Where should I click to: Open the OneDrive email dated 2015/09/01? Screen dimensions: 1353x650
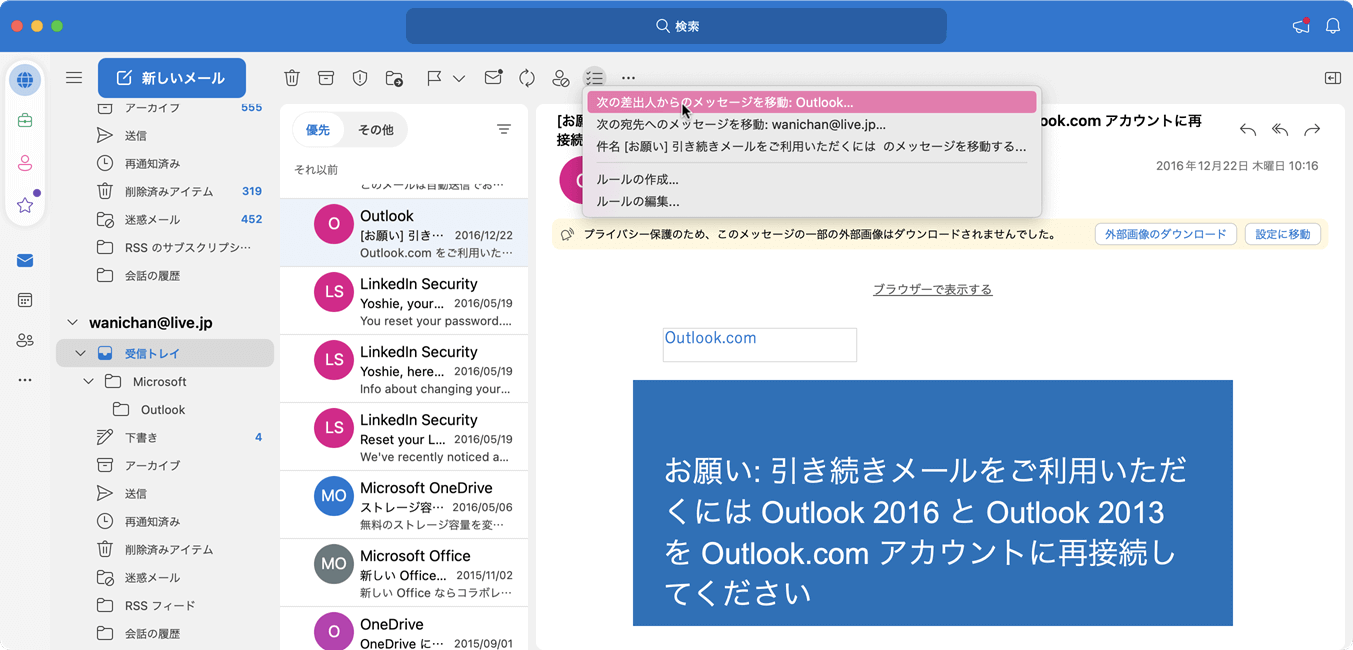pyautogui.click(x=404, y=629)
